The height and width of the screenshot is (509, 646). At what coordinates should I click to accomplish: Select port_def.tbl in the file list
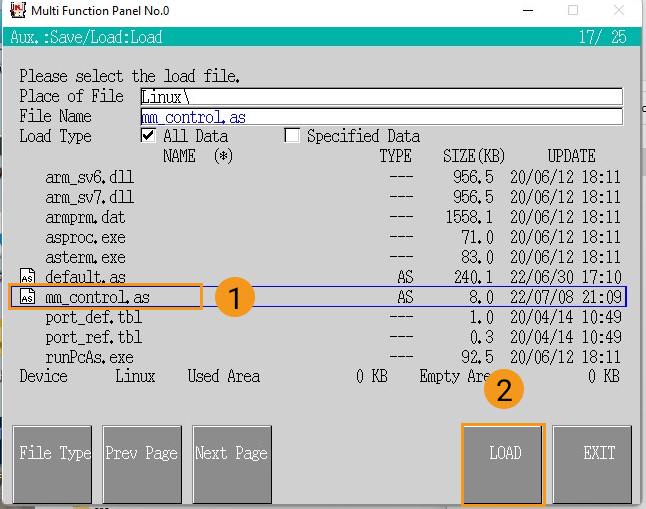click(93, 317)
